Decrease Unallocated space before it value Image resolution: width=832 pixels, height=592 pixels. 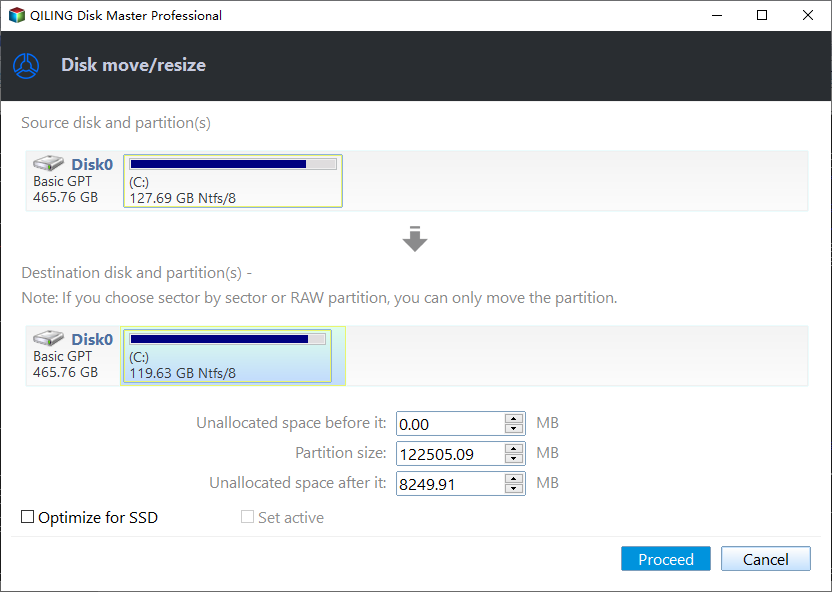[514, 429]
